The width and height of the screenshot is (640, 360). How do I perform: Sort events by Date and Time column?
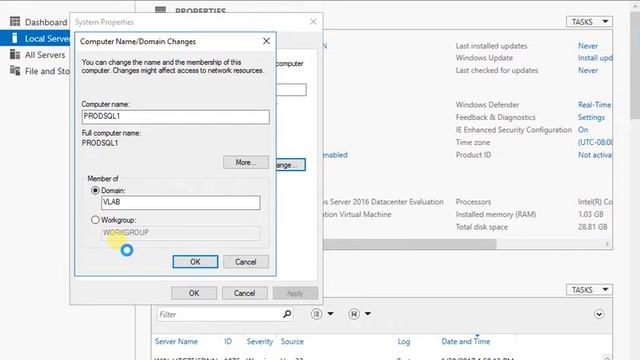pos(466,342)
